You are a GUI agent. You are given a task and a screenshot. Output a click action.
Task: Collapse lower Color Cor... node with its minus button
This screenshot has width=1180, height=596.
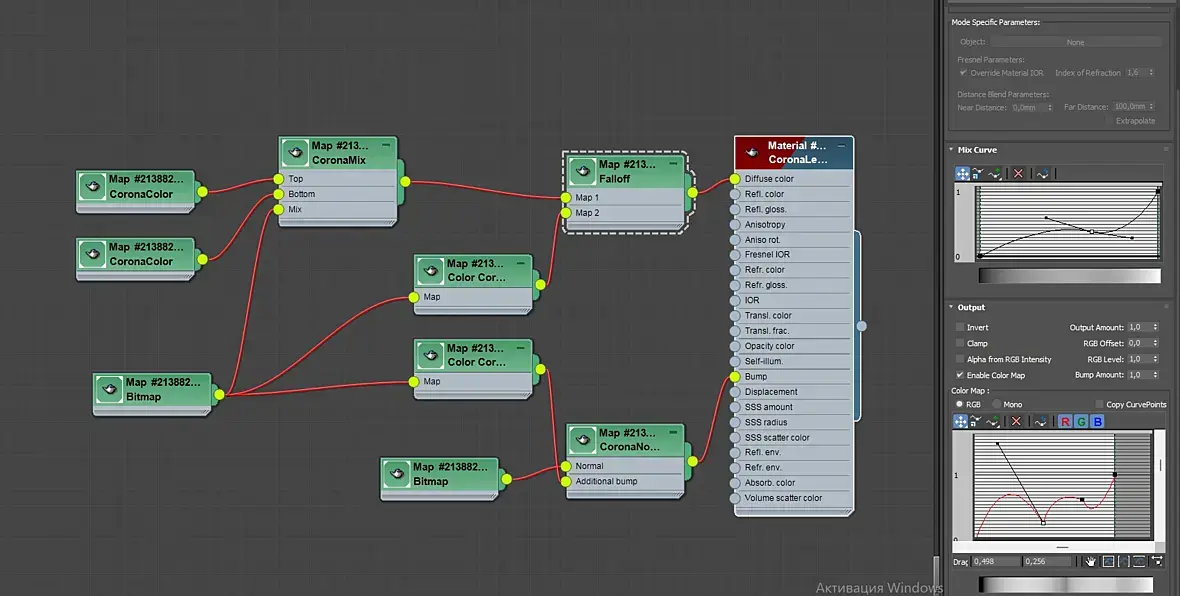(x=520, y=348)
